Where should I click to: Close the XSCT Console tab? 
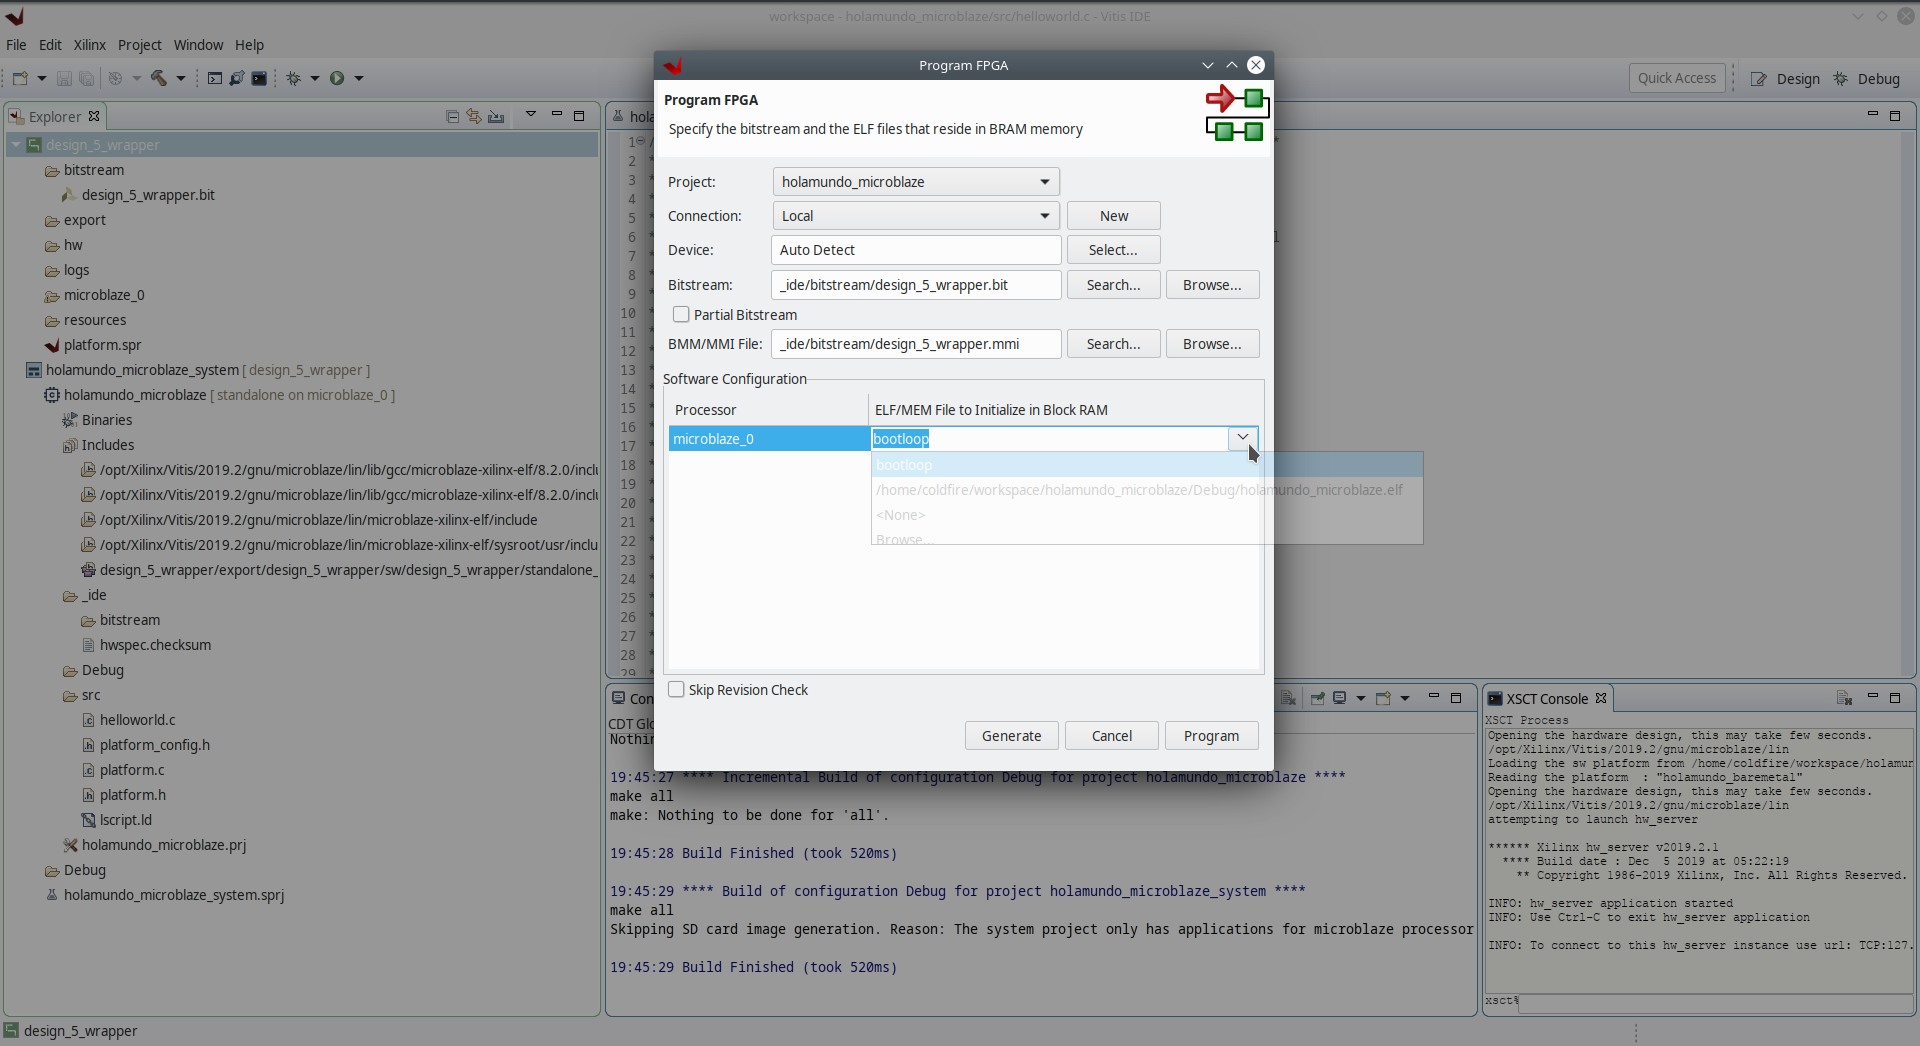(1601, 698)
